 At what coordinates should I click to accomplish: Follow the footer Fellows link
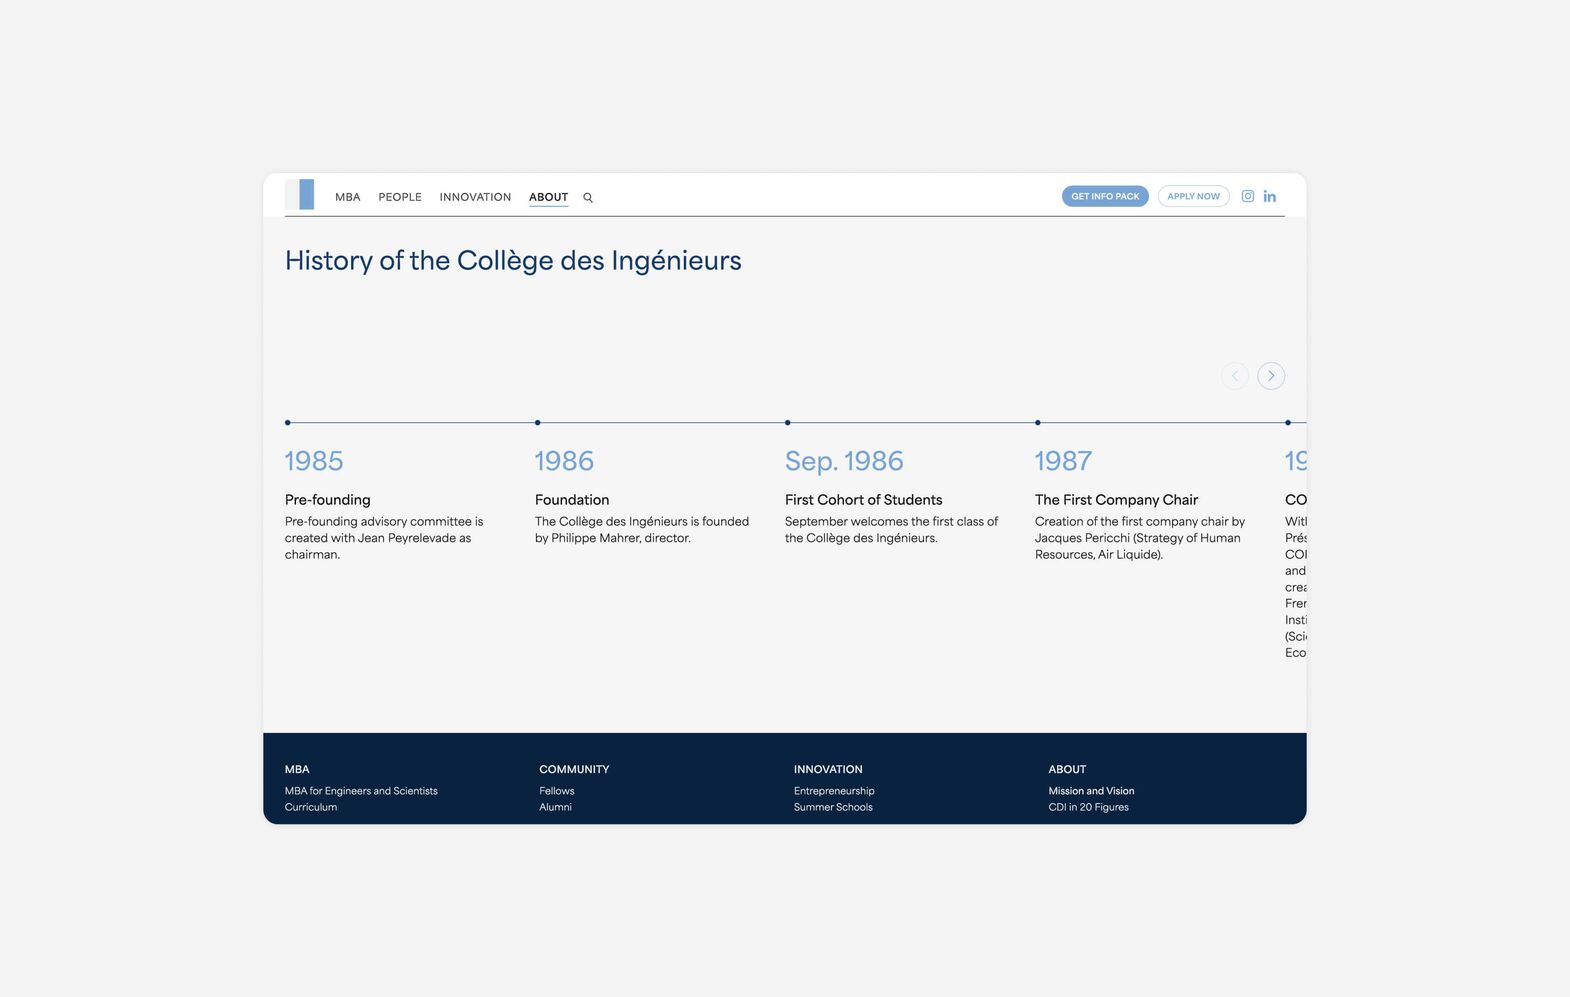pyautogui.click(x=556, y=791)
